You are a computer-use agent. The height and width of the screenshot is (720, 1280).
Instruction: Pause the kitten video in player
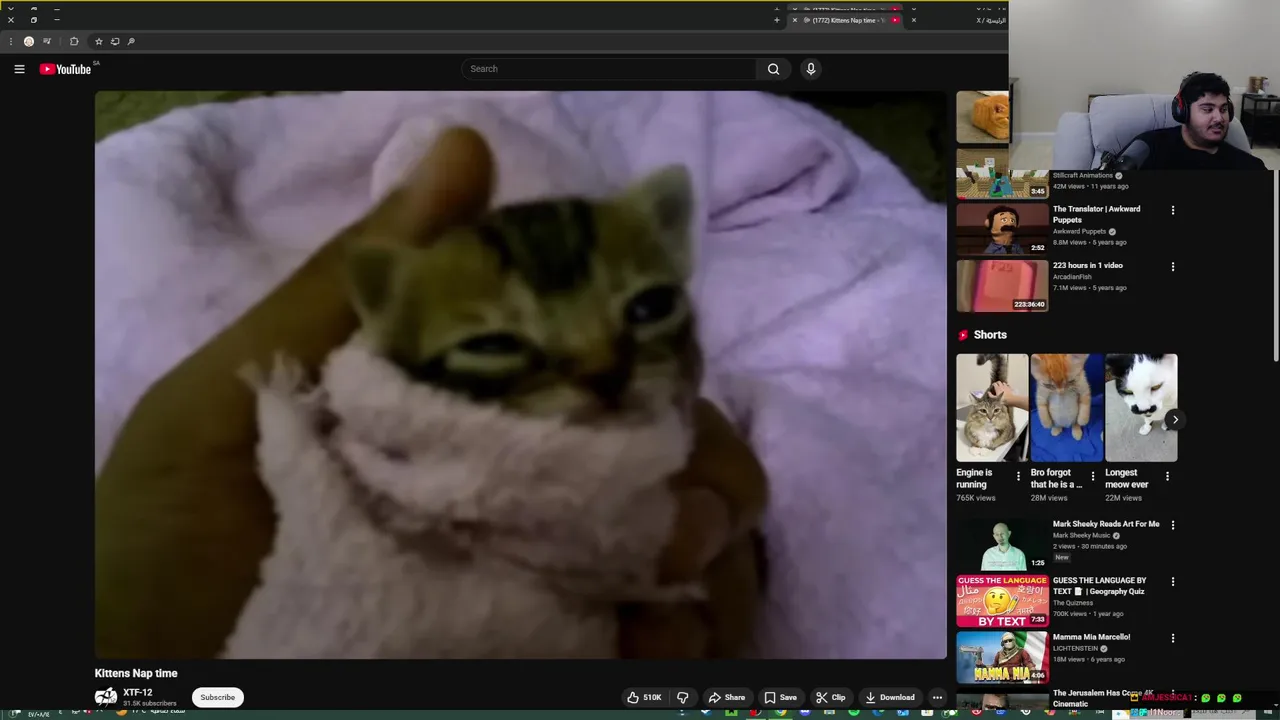click(x=520, y=375)
